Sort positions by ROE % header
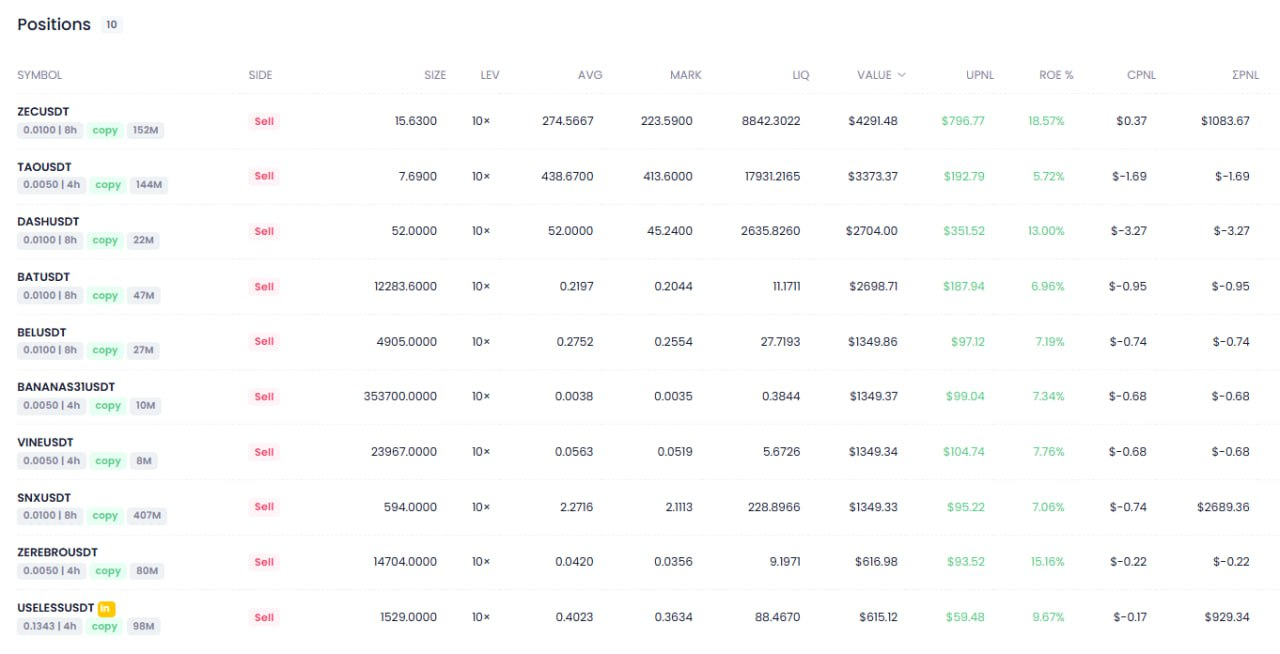The image size is (1280, 654). (x=1056, y=75)
